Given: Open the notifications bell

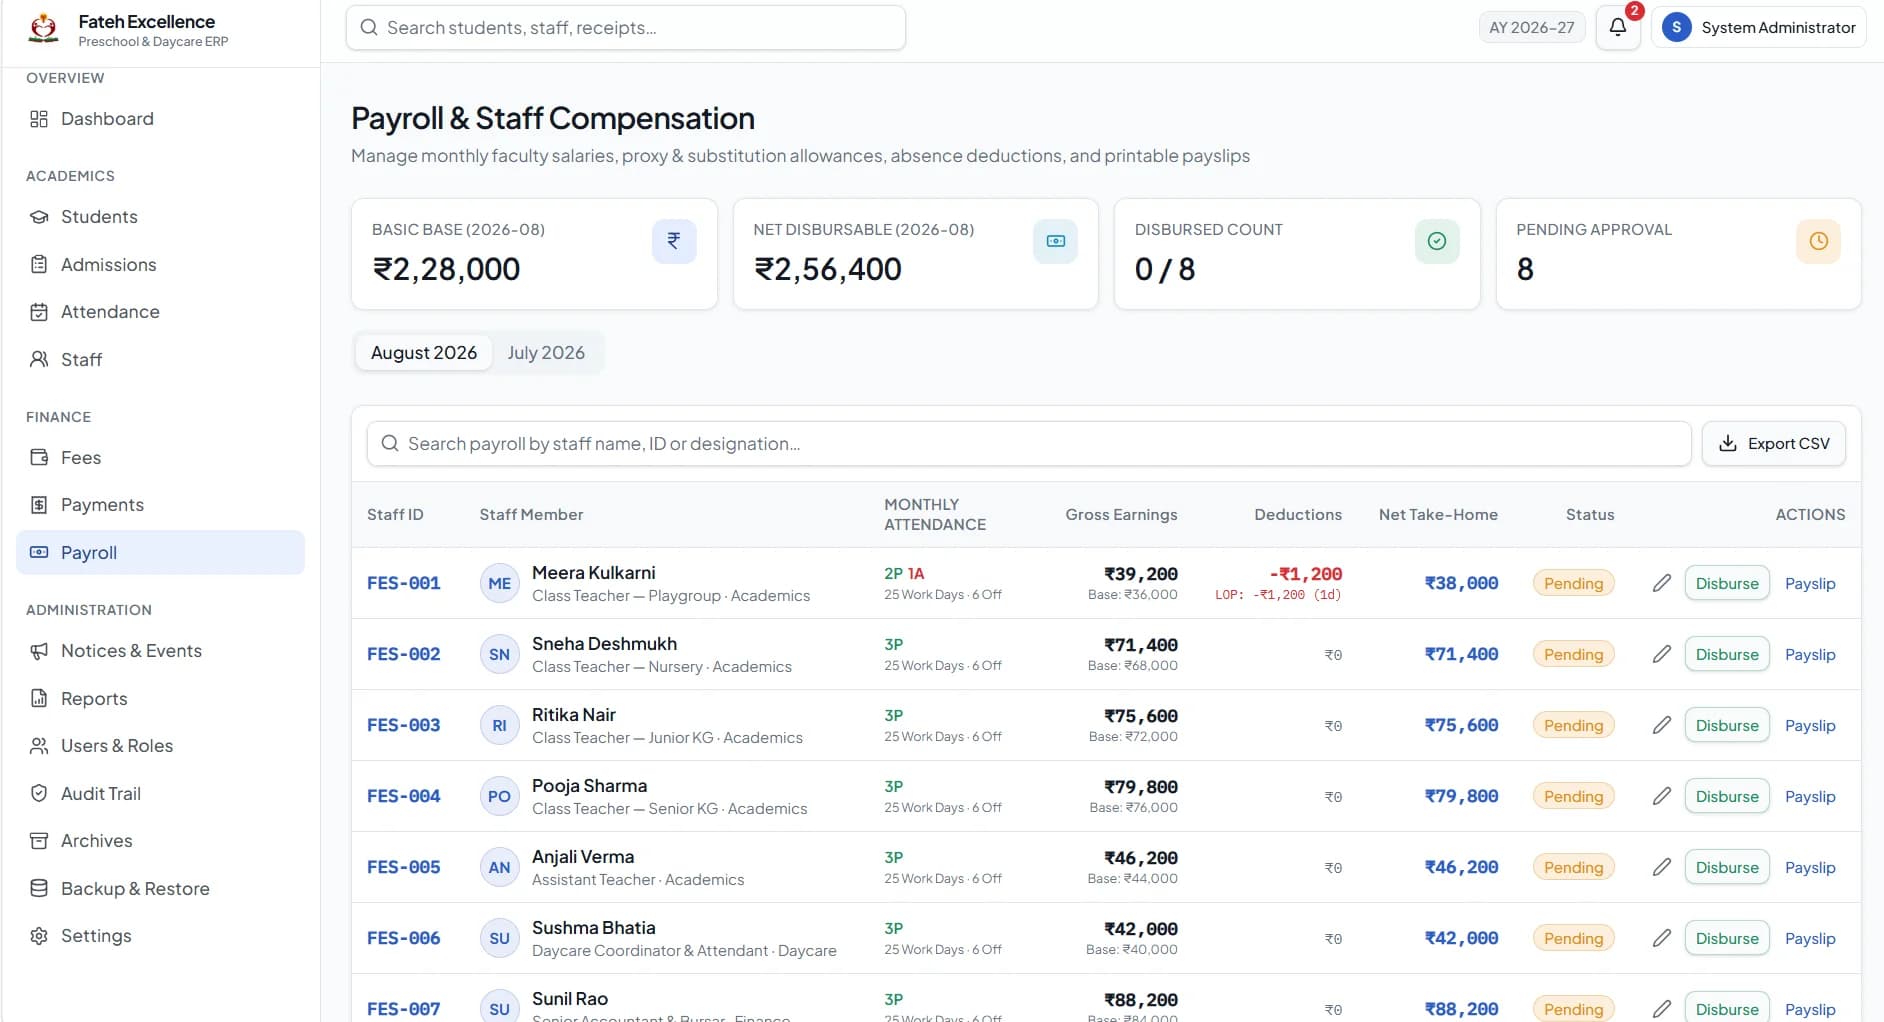Looking at the screenshot, I should (1617, 27).
